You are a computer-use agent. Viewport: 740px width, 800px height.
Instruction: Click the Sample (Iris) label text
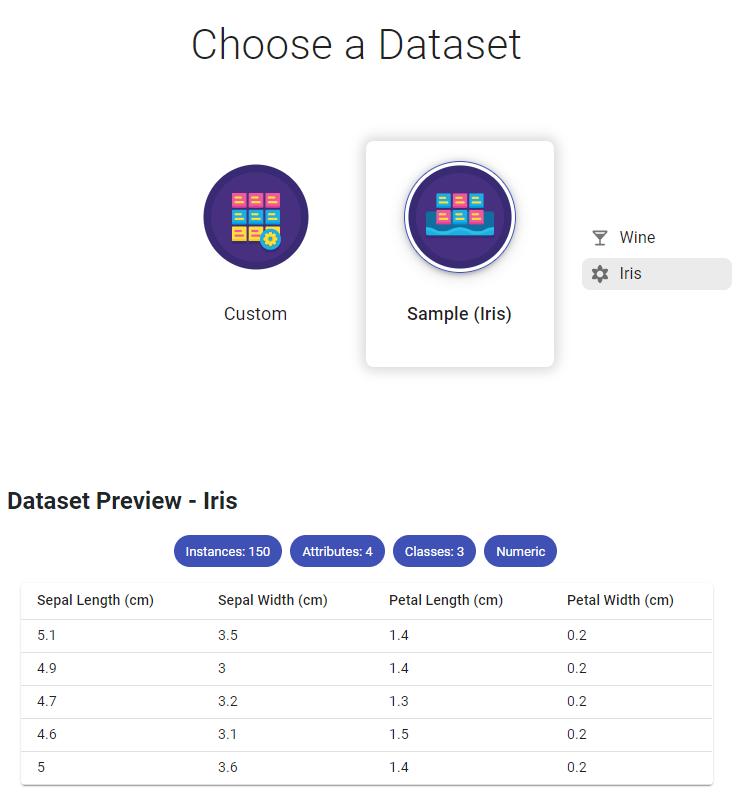tap(459, 314)
